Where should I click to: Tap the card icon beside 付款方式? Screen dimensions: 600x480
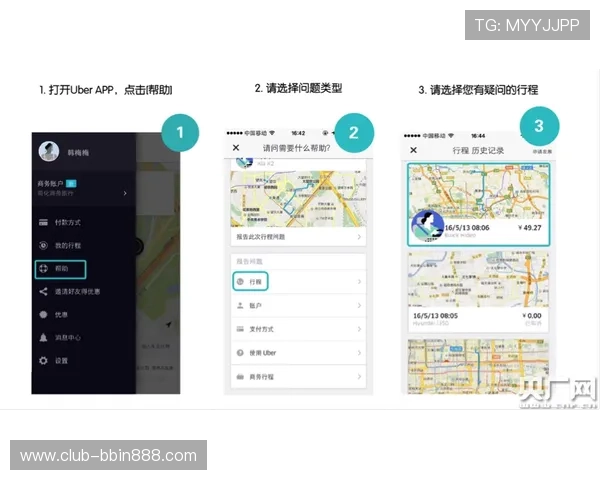click(44, 222)
